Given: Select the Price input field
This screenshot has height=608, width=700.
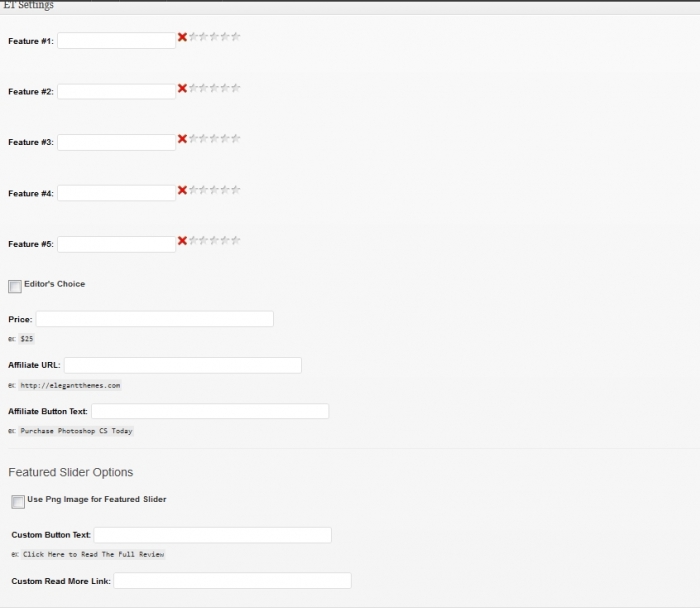Looking at the screenshot, I should (x=154, y=319).
